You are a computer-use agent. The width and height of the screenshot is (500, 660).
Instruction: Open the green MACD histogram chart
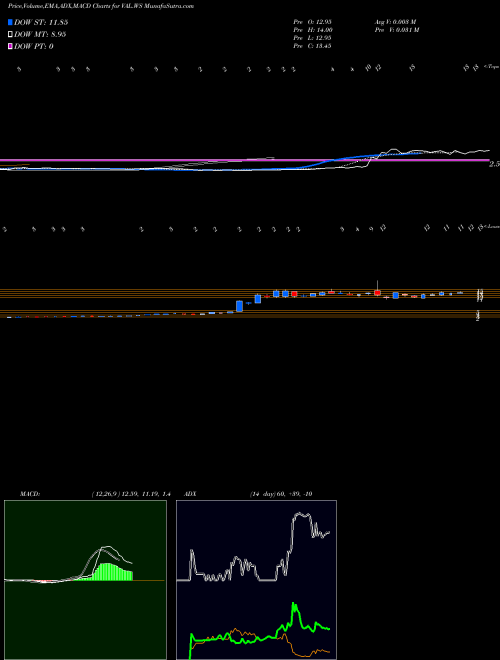click(x=85, y=580)
